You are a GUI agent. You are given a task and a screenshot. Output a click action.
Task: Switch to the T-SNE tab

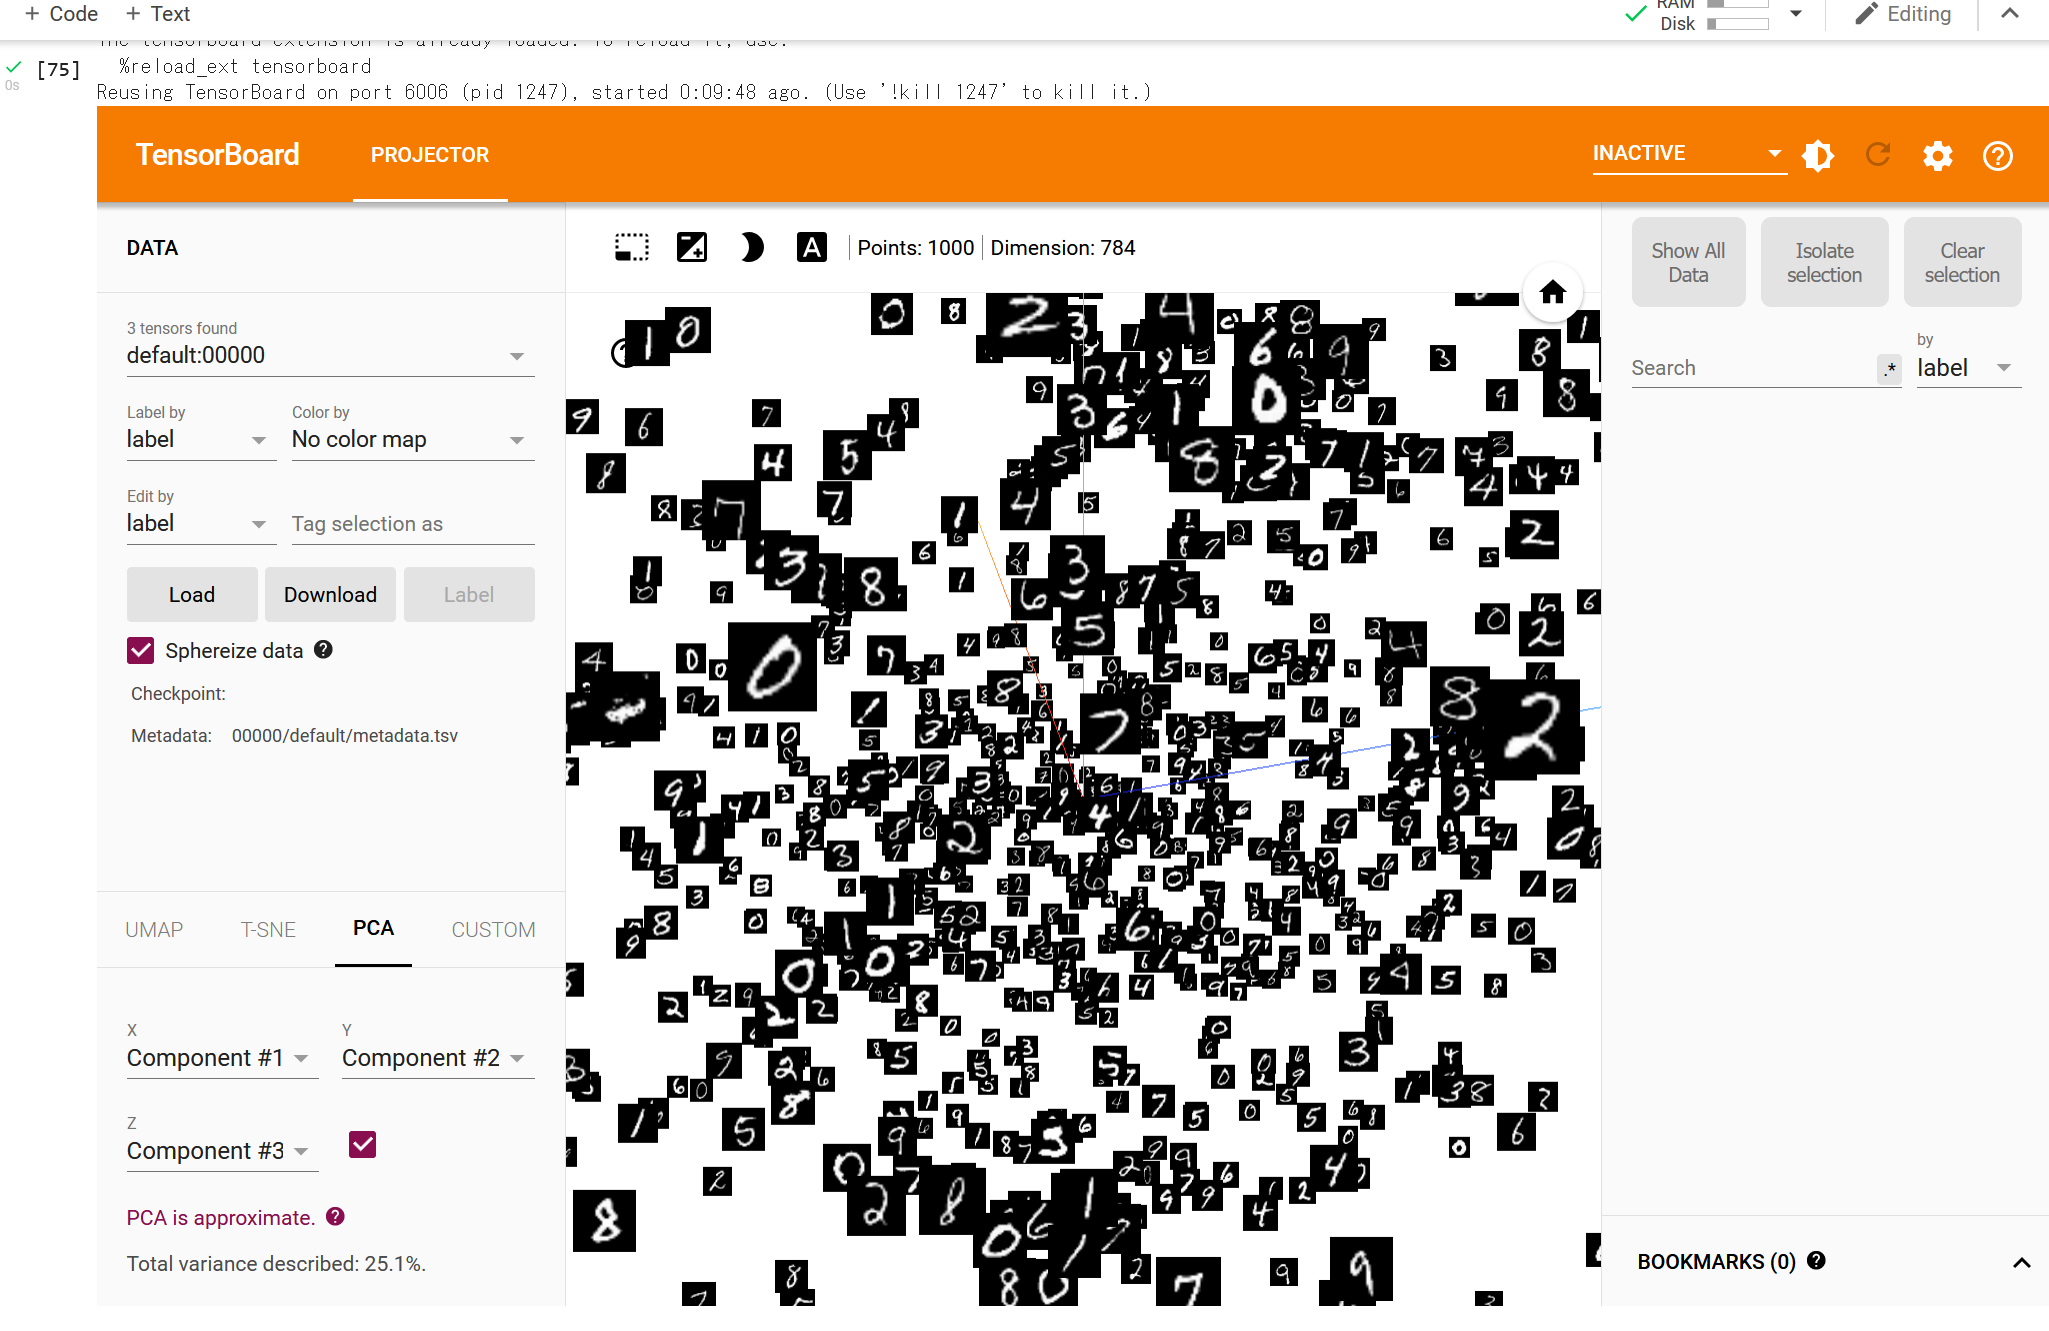[x=268, y=929]
